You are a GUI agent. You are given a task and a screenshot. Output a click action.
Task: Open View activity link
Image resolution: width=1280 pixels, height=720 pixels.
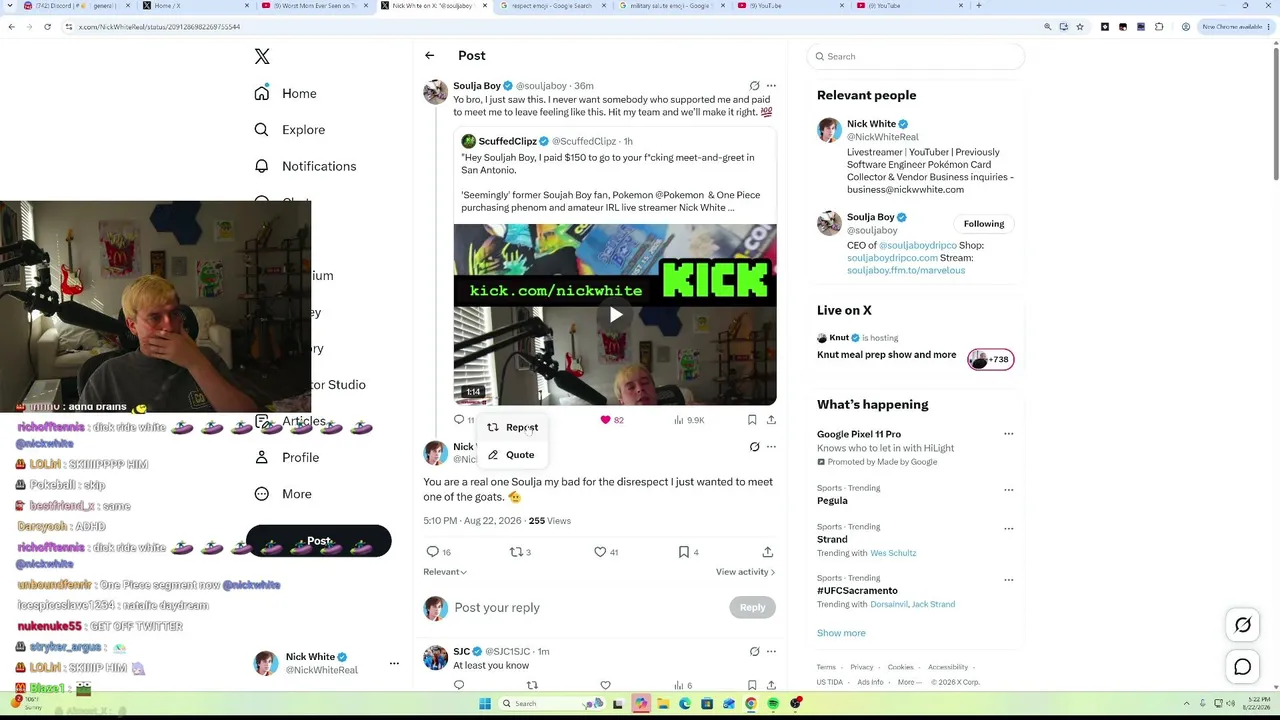click(745, 572)
